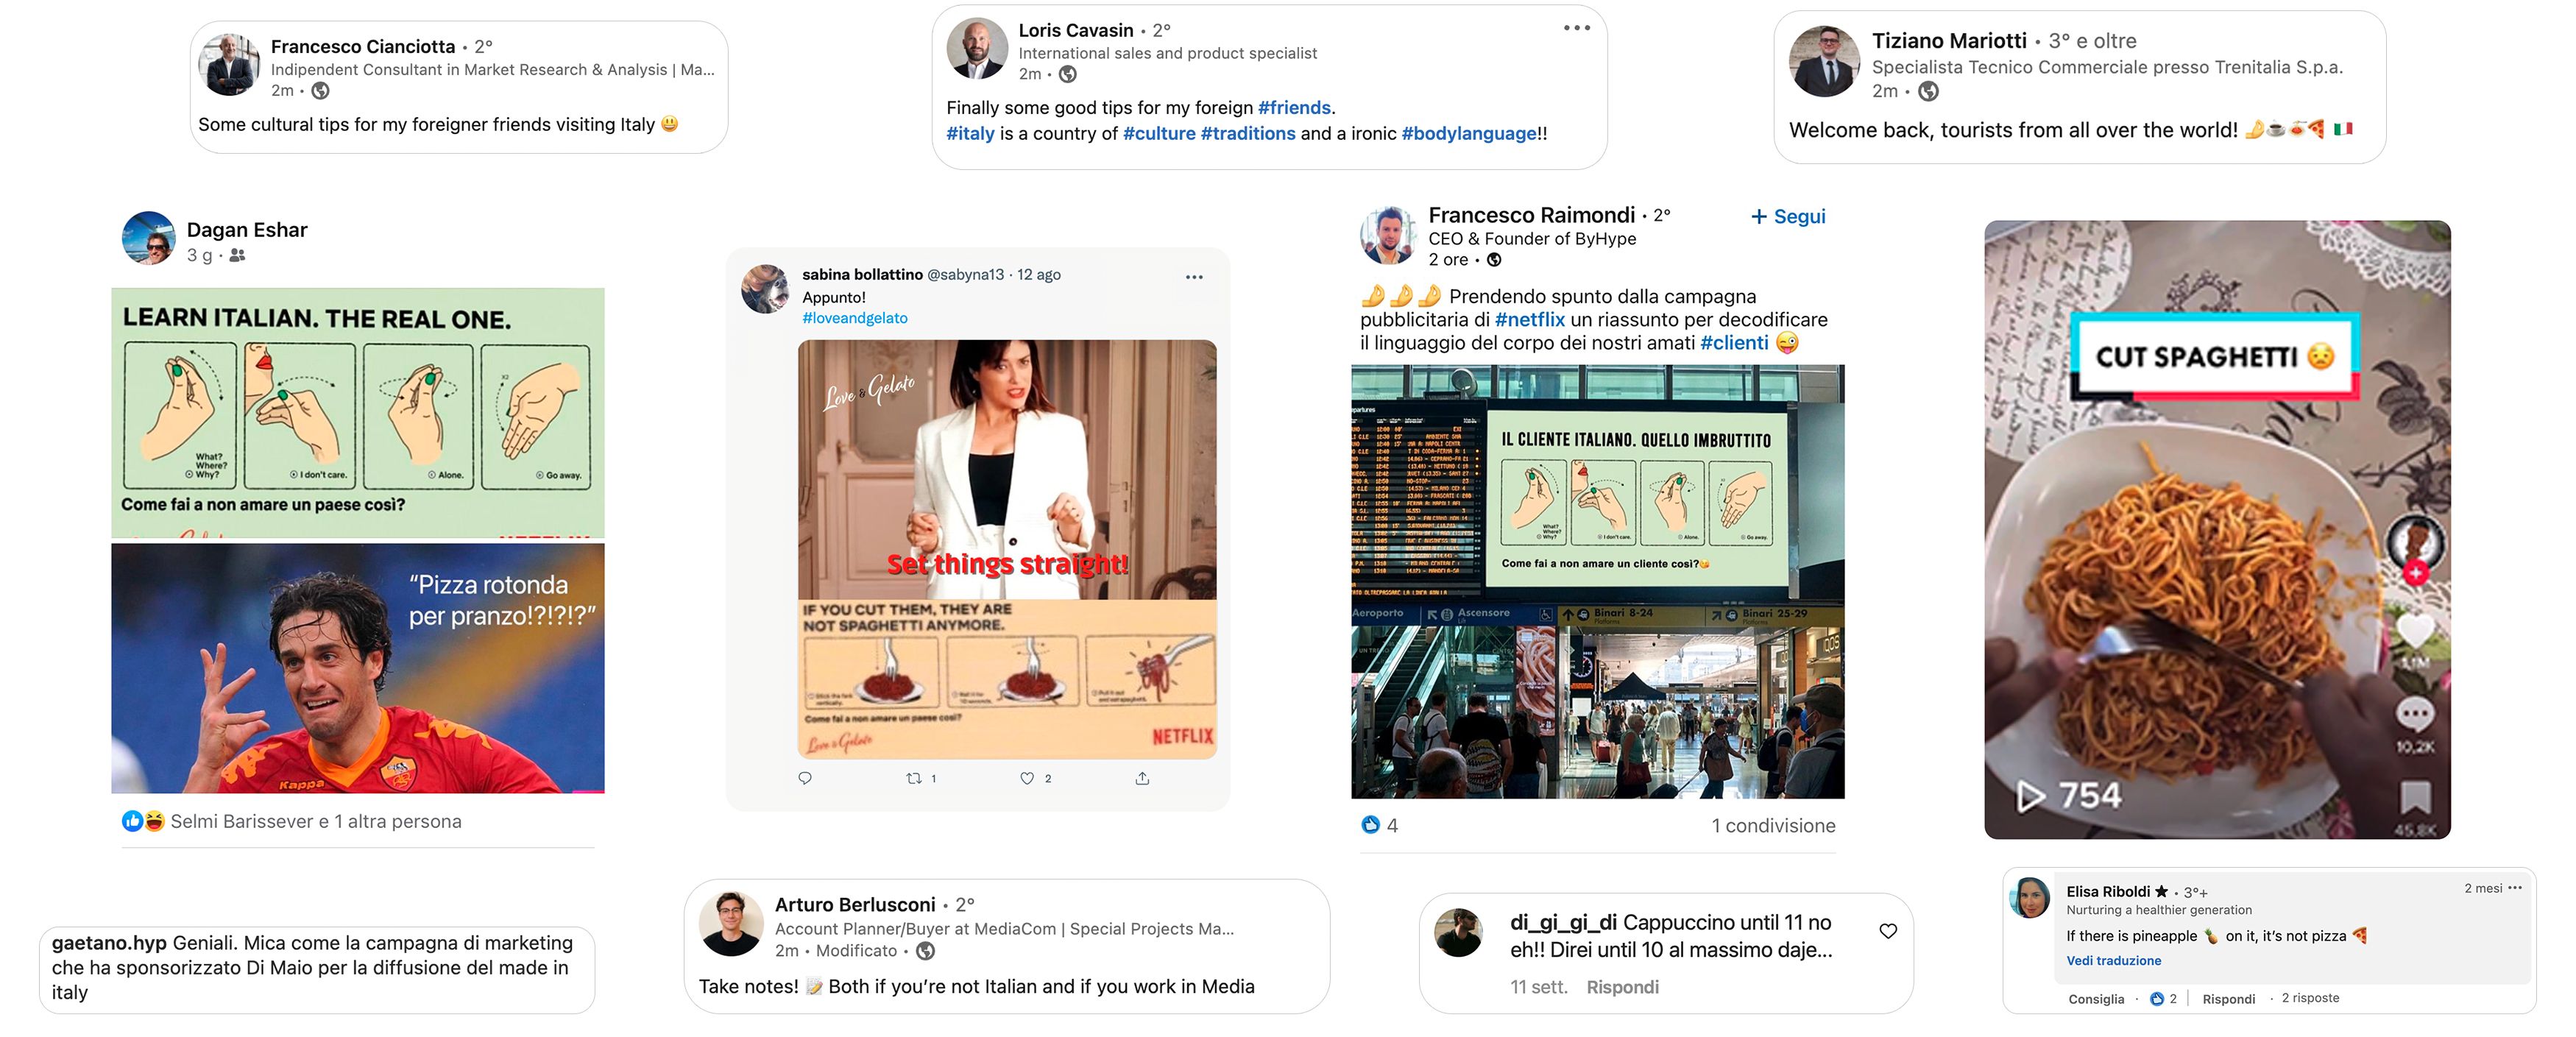The height and width of the screenshot is (1037, 2576).
Task: Follow the creator via the red plus badge
Action: tap(2415, 573)
